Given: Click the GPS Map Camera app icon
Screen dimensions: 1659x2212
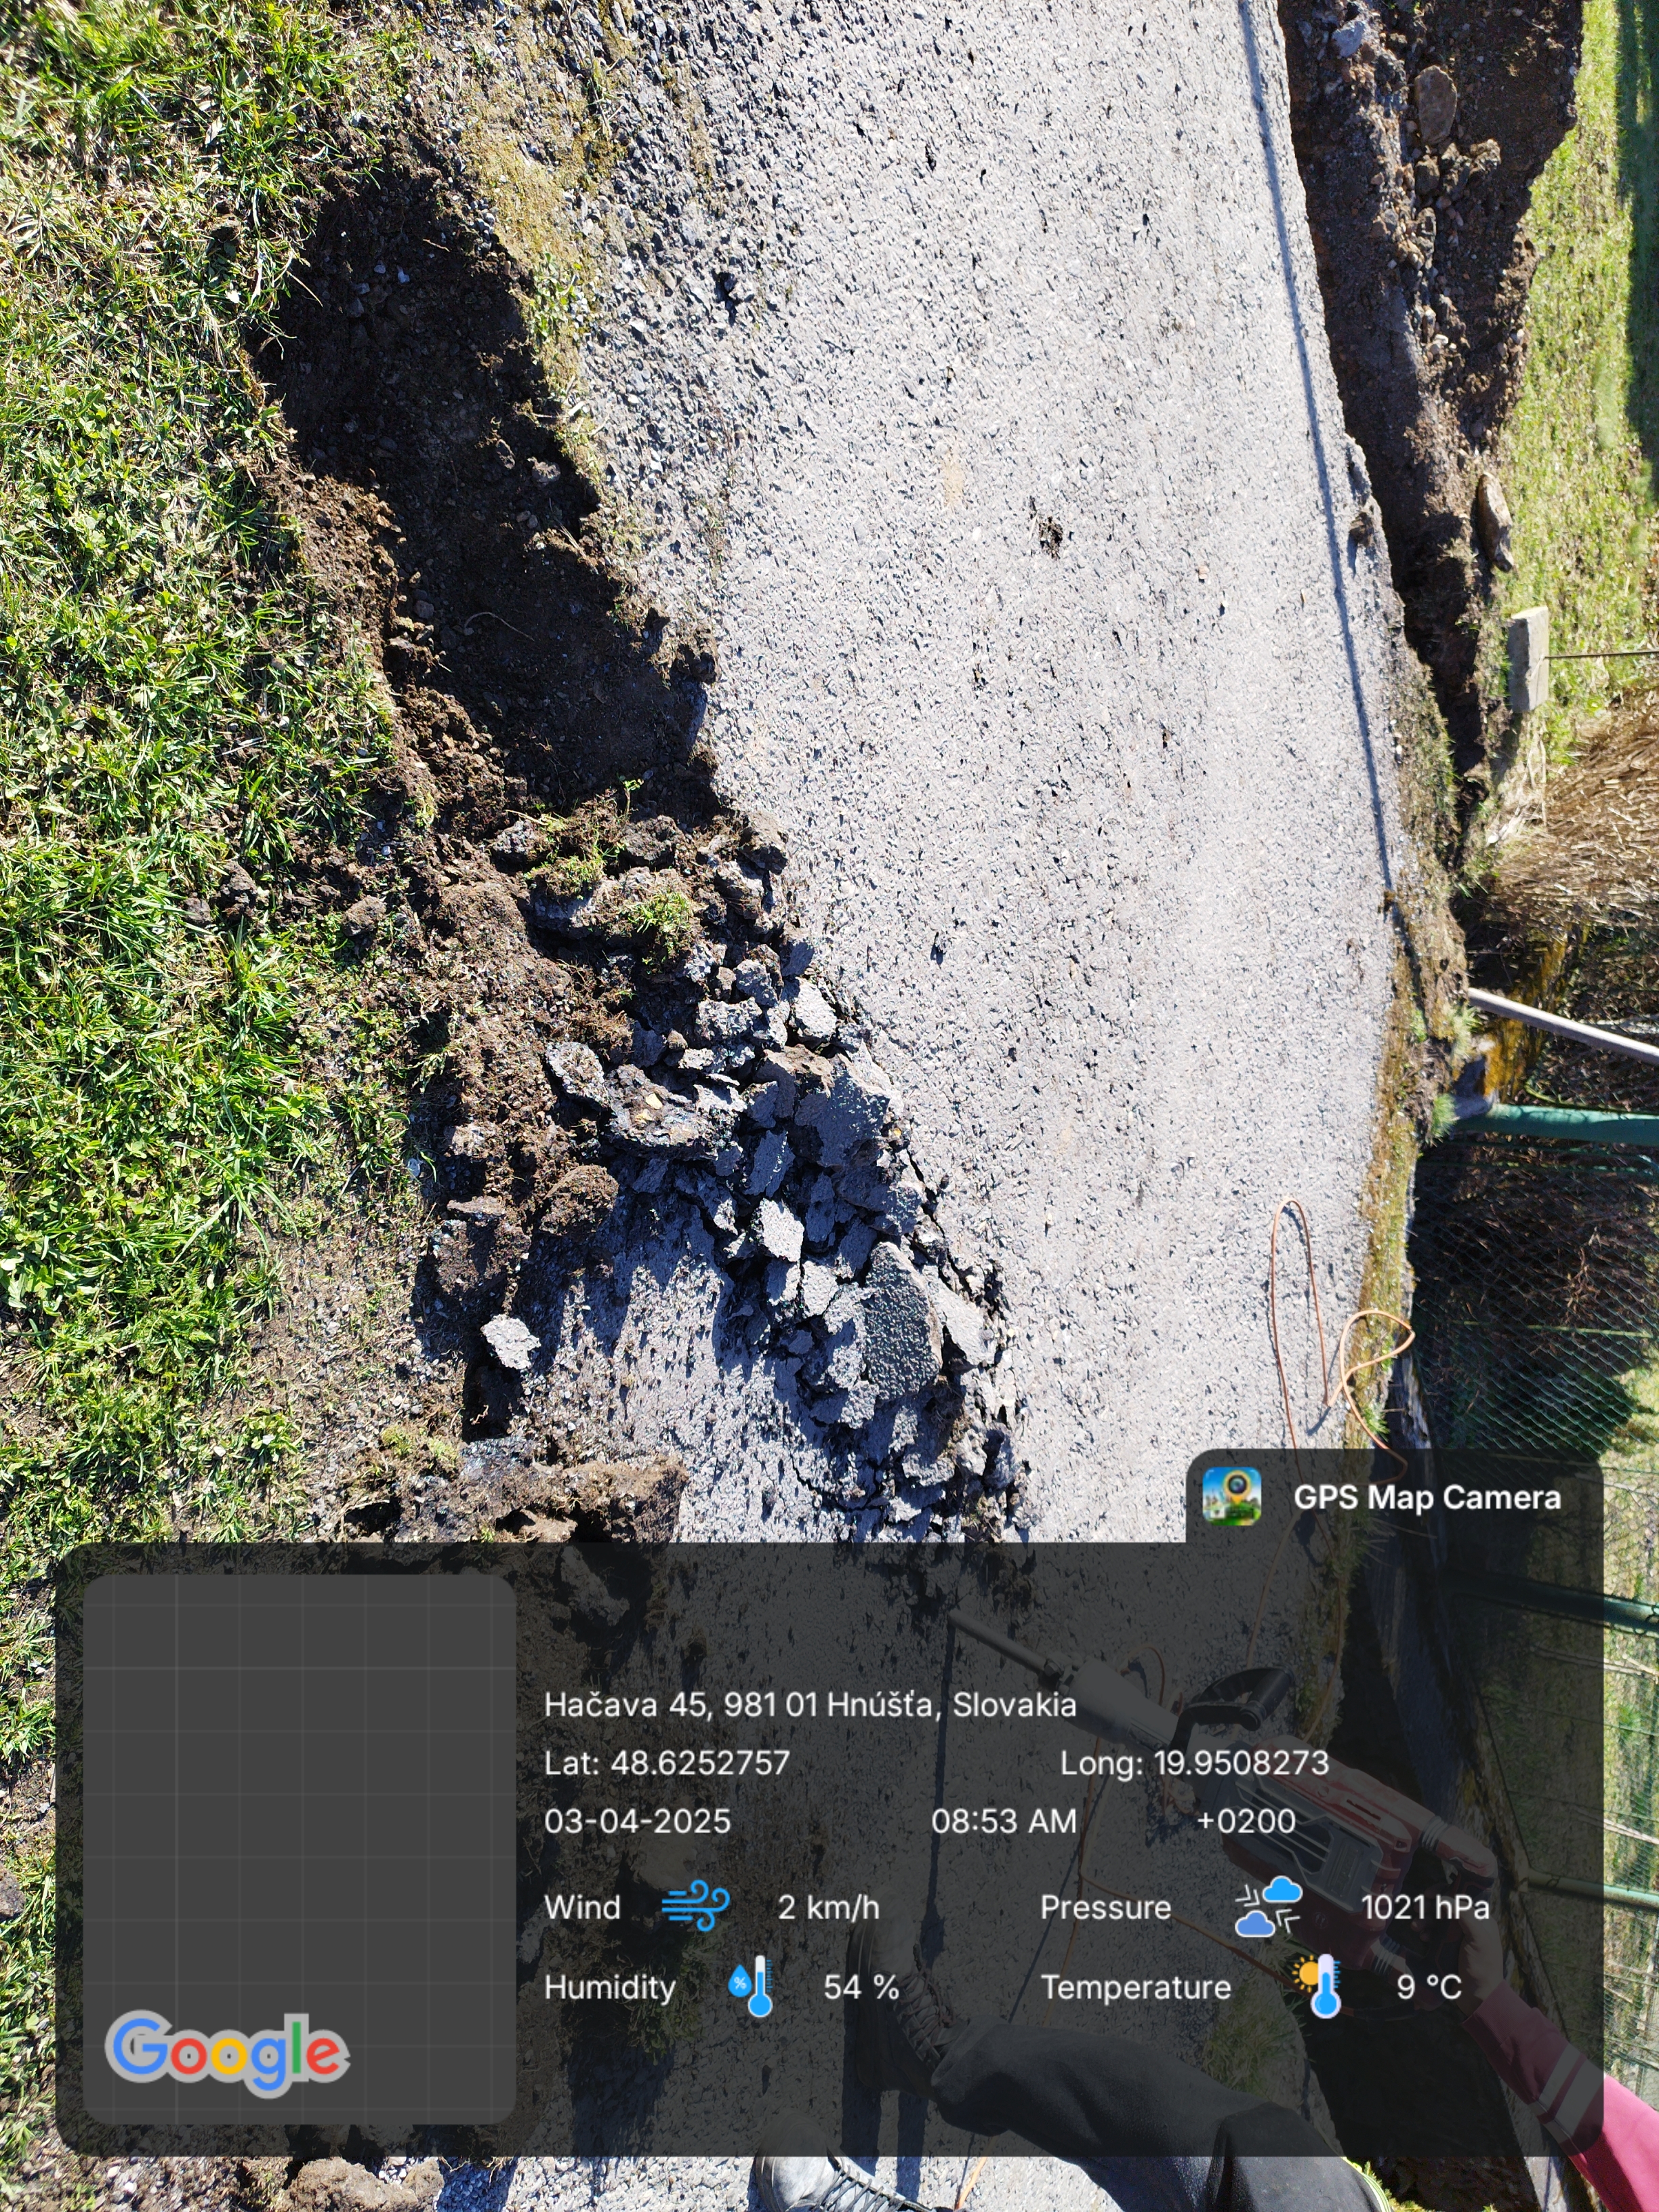Looking at the screenshot, I should coord(1231,1497).
